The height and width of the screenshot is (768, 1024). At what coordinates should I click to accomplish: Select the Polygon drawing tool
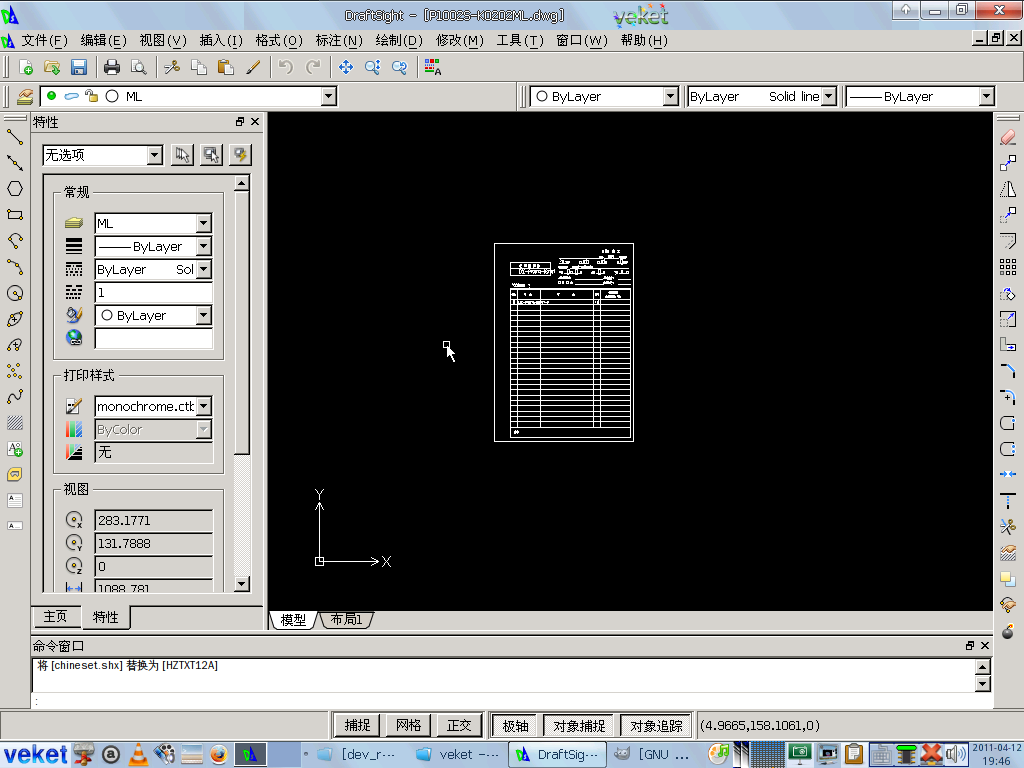click(x=15, y=189)
